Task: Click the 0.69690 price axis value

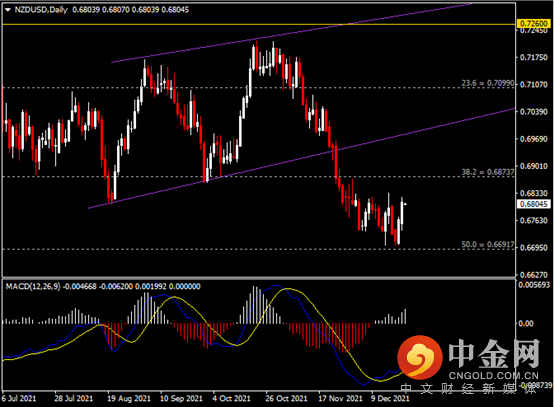Action: point(534,139)
